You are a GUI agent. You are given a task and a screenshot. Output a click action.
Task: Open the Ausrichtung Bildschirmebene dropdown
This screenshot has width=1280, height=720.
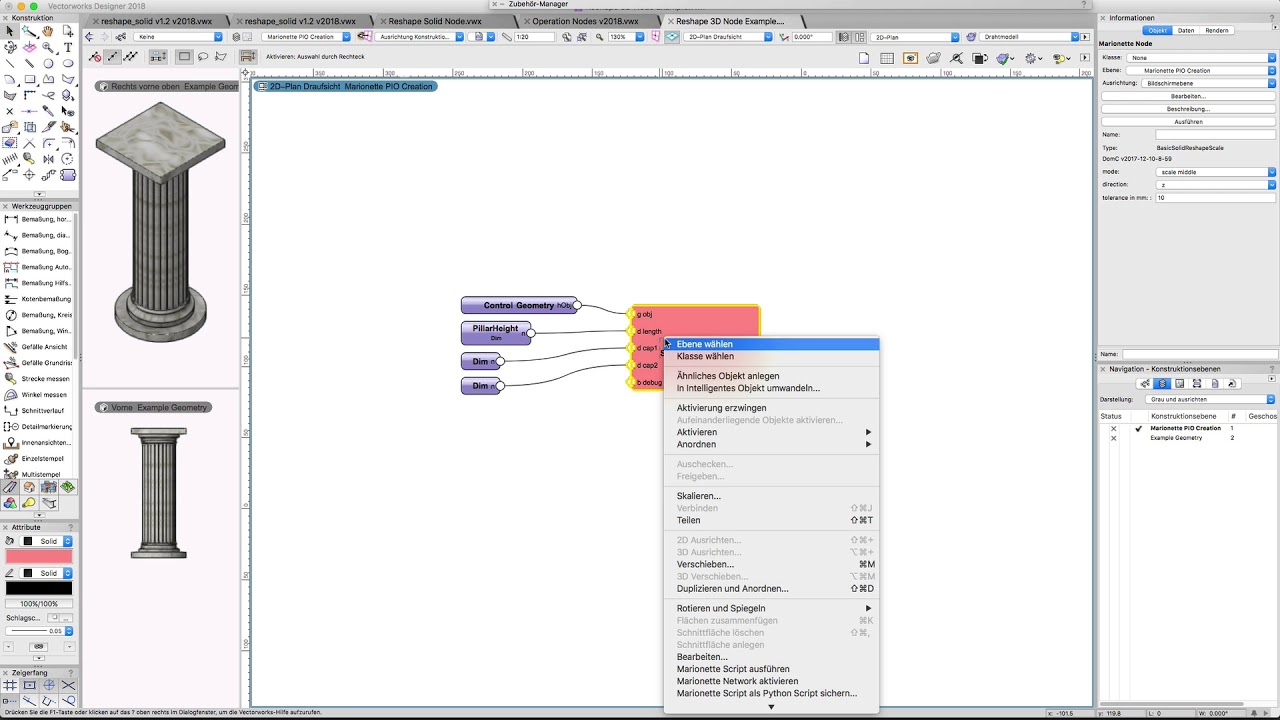[x=1208, y=83]
